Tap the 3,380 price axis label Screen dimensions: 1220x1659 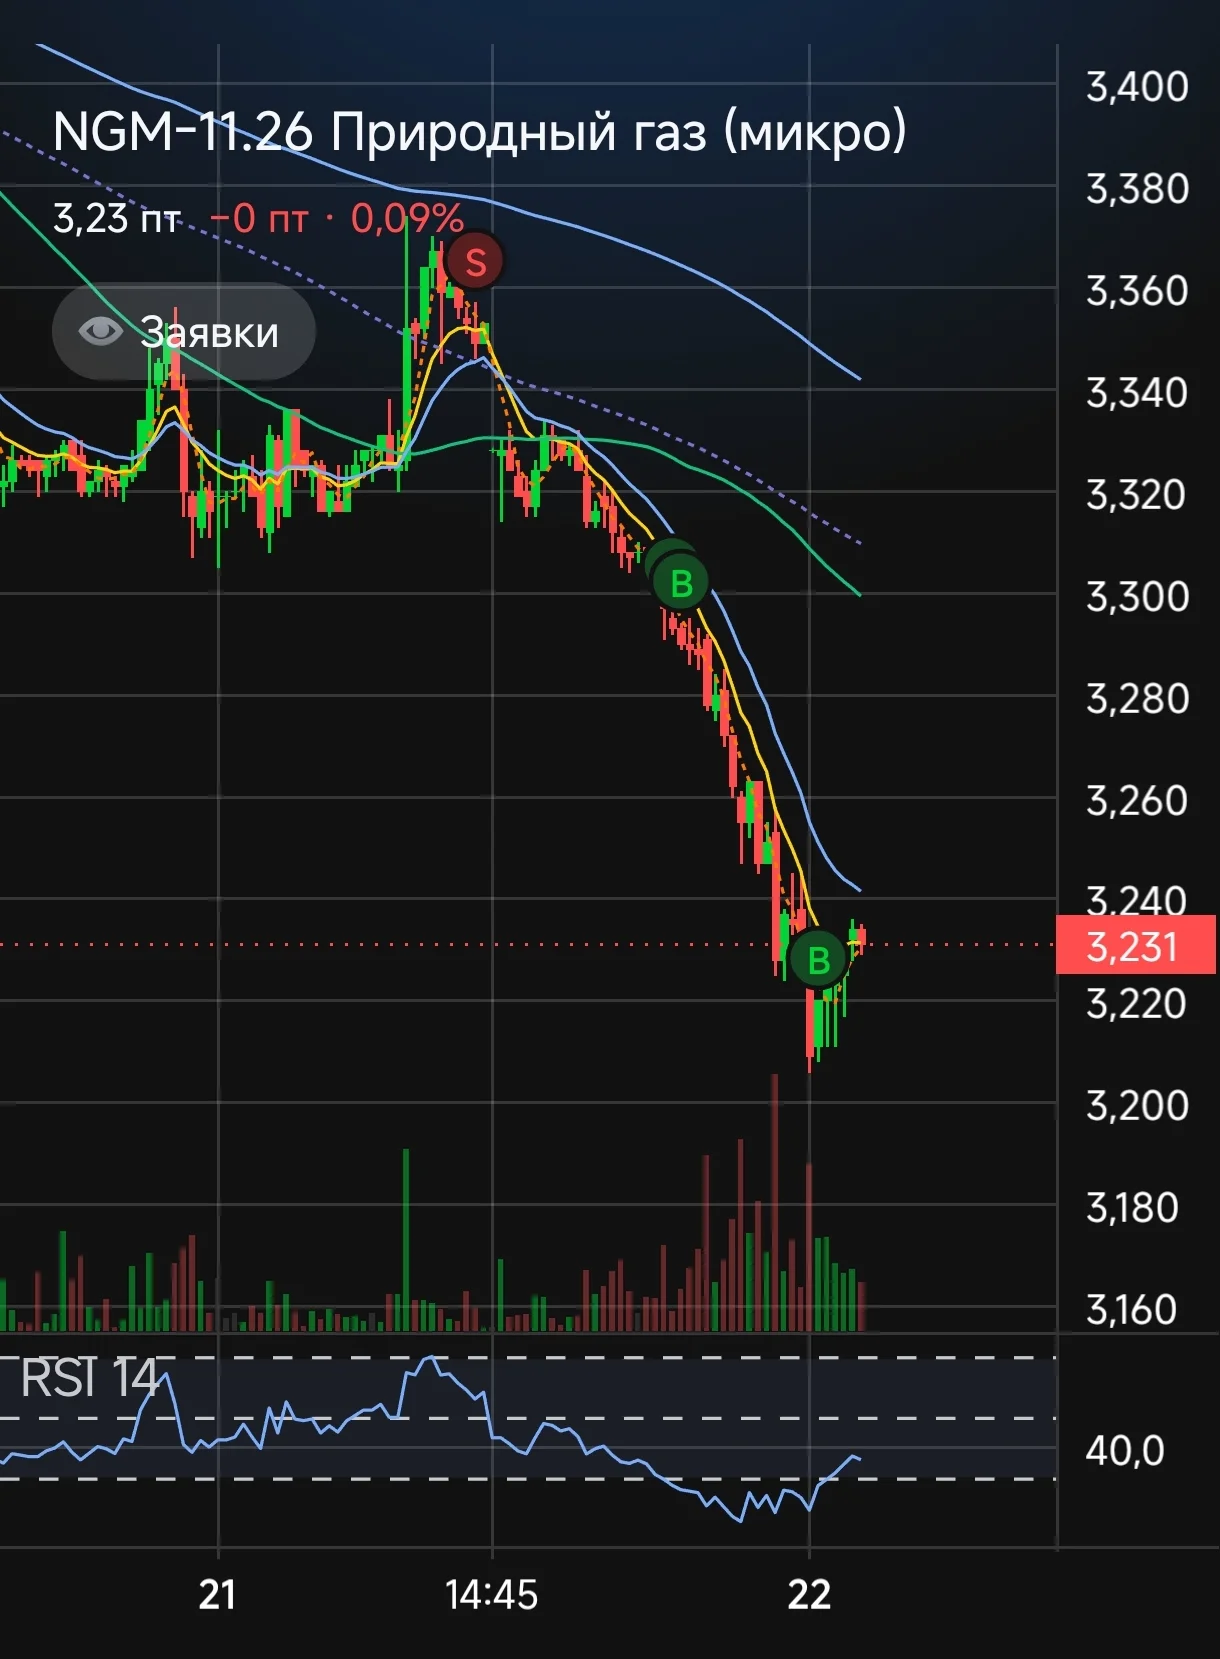coord(1138,189)
